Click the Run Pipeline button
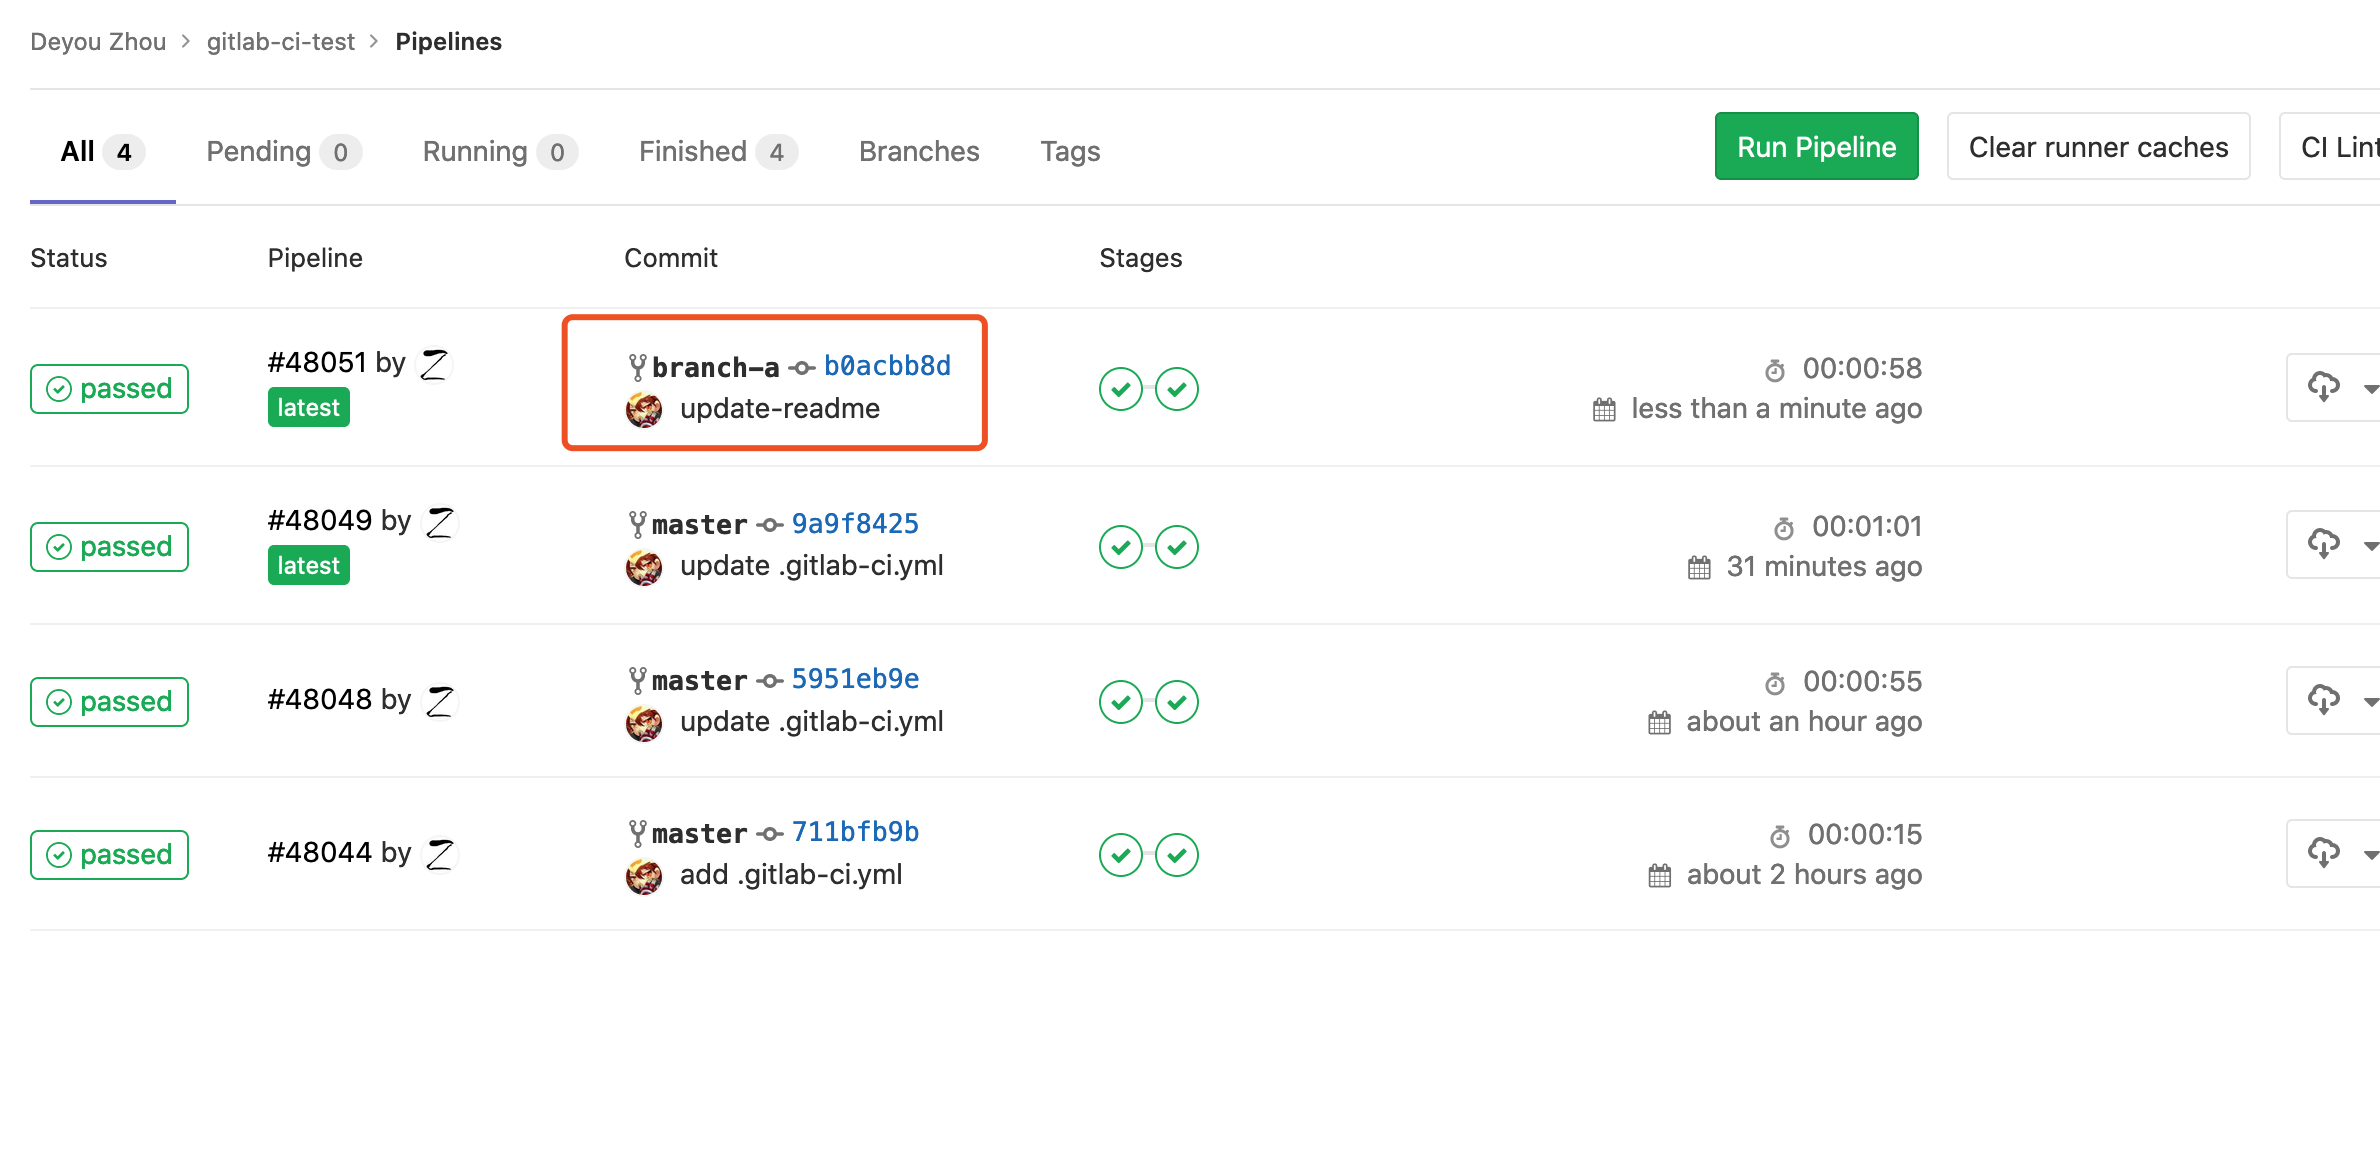2380x1174 pixels. pyautogui.click(x=1816, y=147)
